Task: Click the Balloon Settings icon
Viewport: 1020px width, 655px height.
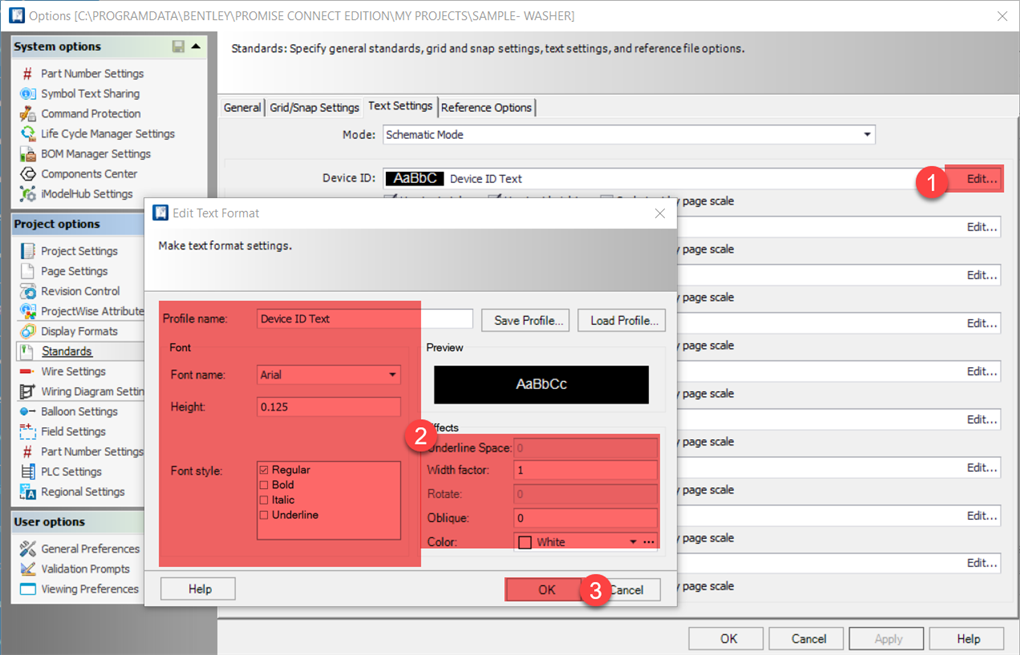Action: (x=27, y=411)
